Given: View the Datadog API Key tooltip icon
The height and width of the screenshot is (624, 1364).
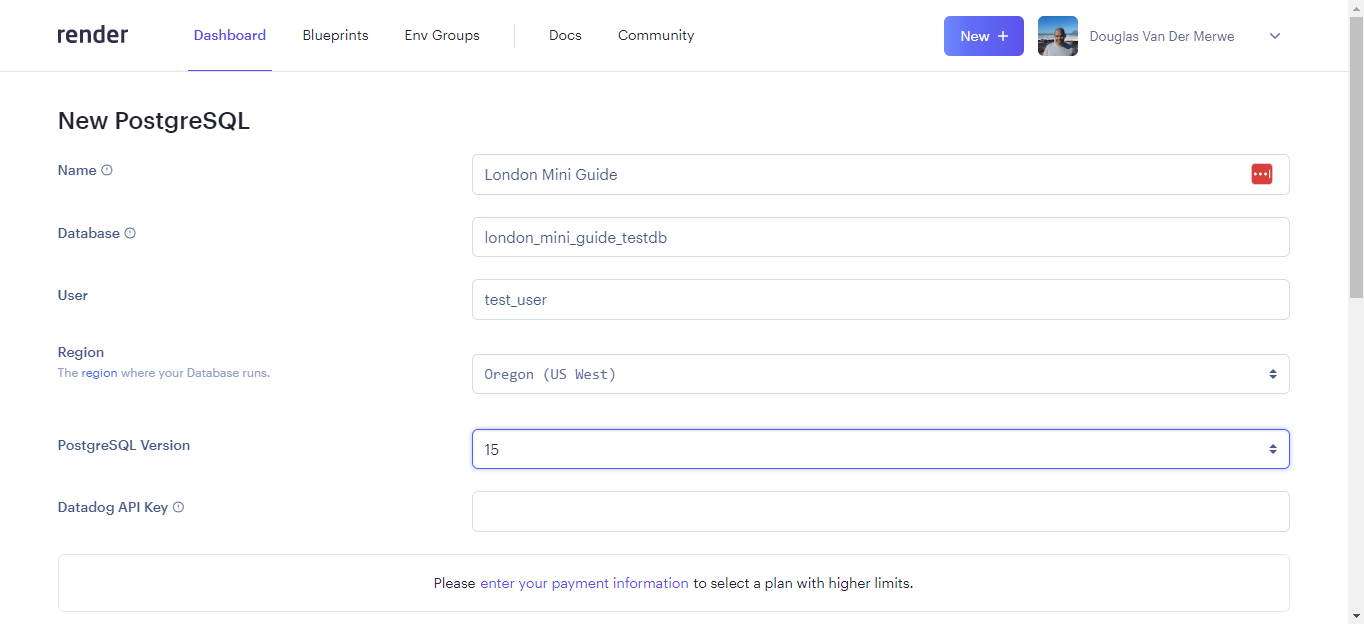Looking at the screenshot, I should pos(178,507).
